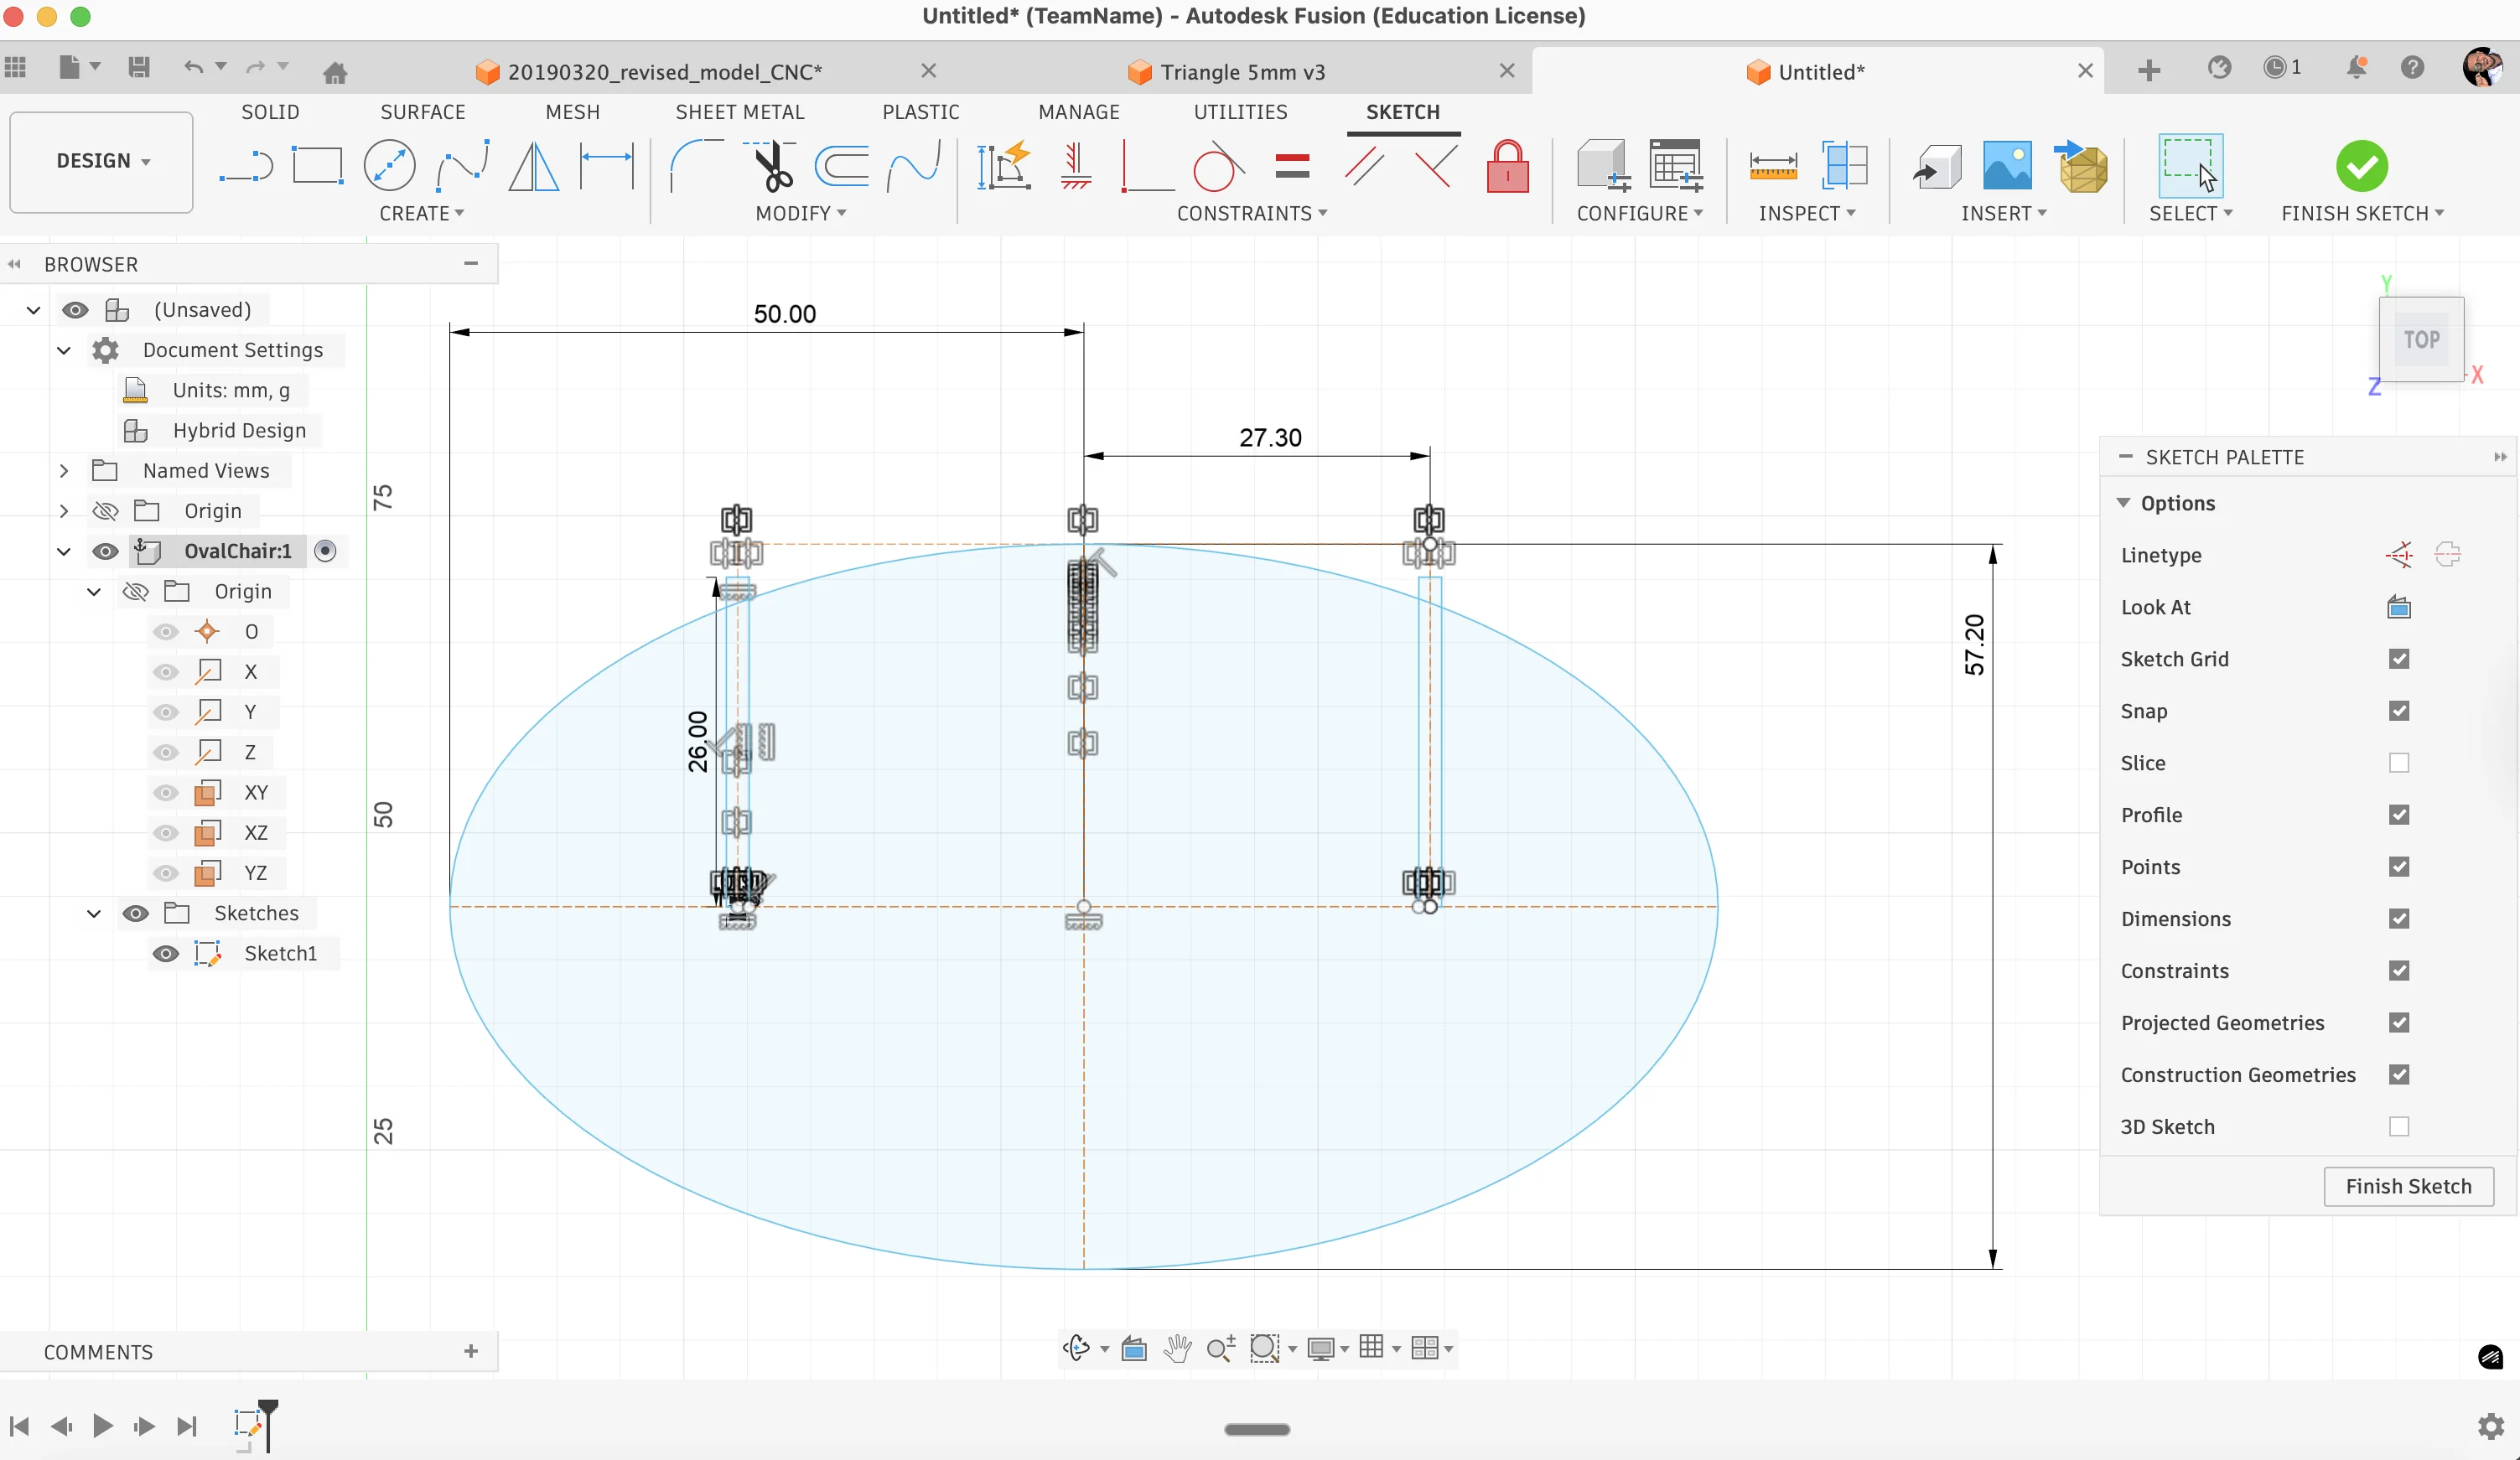The image size is (2520, 1460).
Task: Select the Center Diameter Circle tool
Action: click(389, 166)
